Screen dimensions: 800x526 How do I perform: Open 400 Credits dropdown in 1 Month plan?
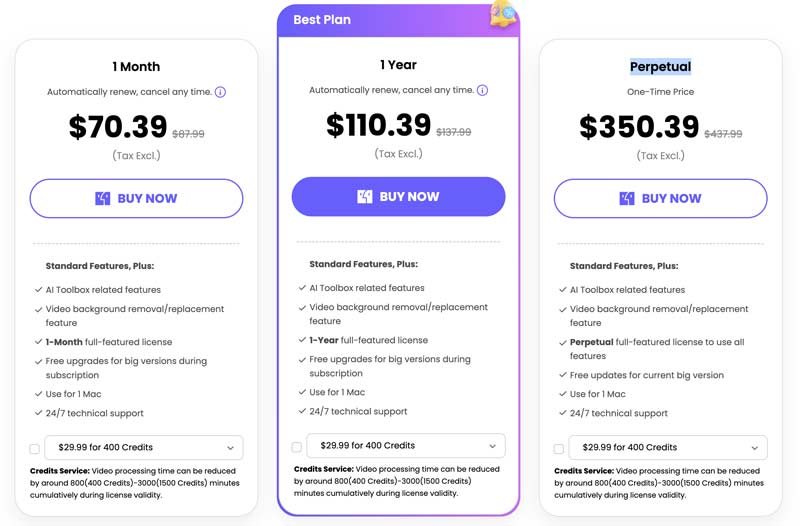[x=144, y=447]
